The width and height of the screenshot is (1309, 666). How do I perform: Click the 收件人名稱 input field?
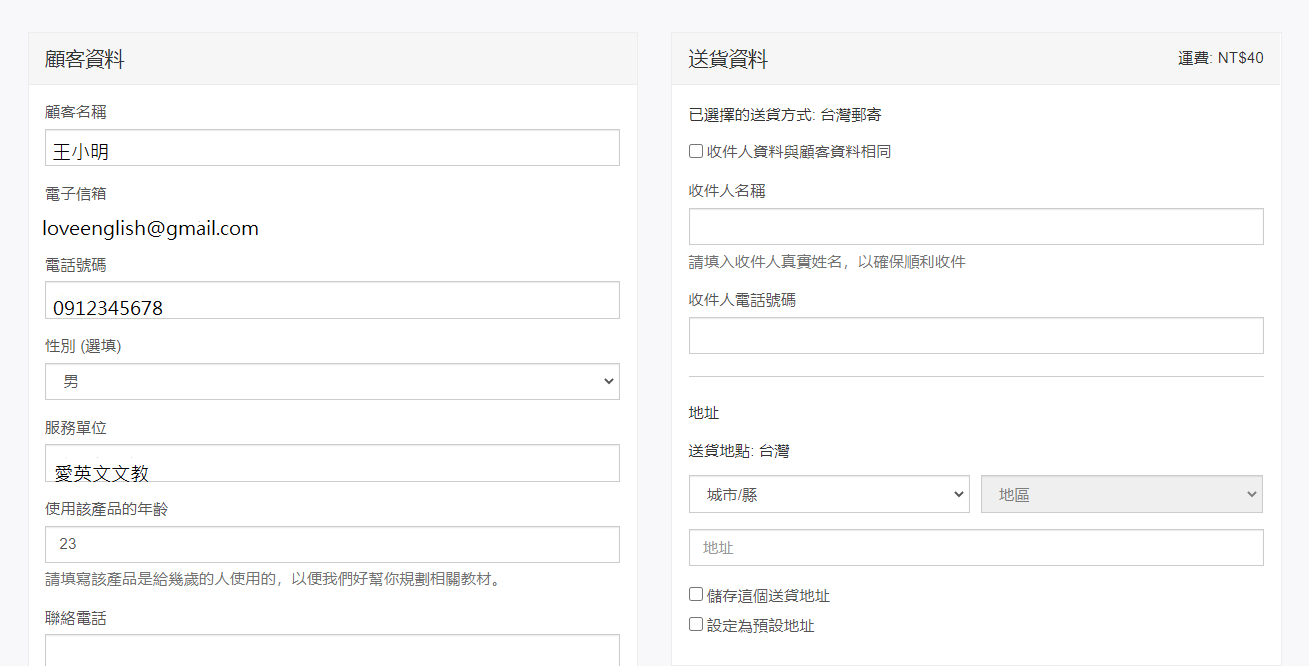[x=976, y=227]
